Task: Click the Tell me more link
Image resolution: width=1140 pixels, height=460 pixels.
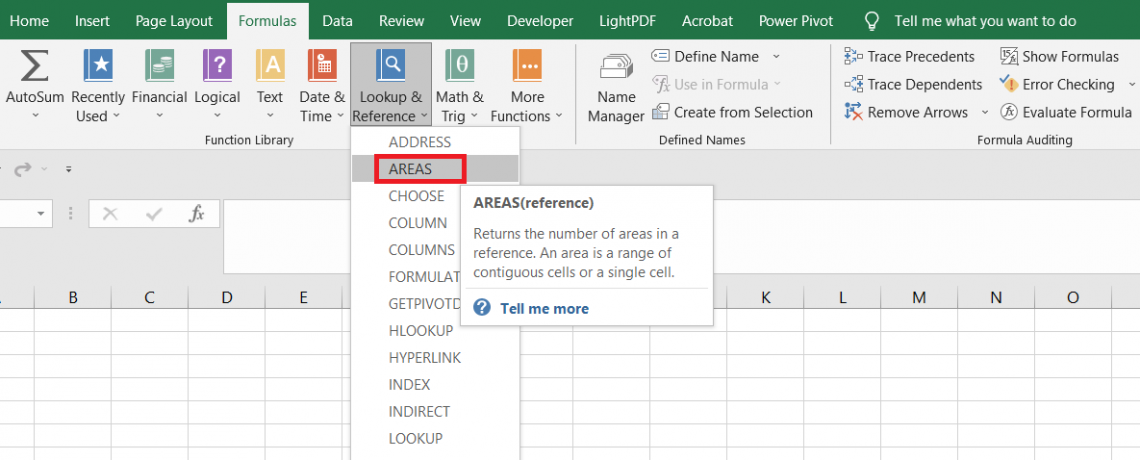Action: pyautogui.click(x=544, y=308)
